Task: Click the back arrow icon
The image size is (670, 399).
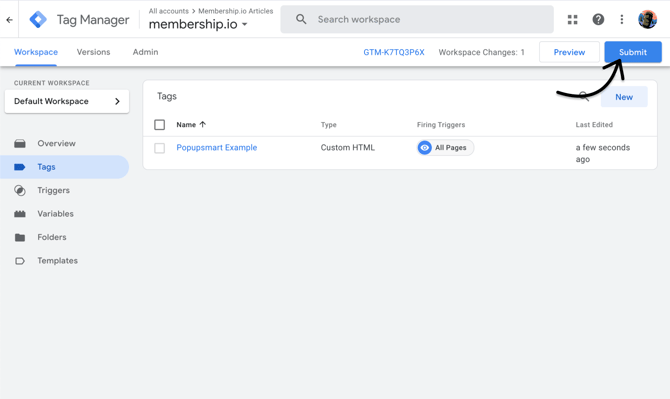Action: [9, 20]
